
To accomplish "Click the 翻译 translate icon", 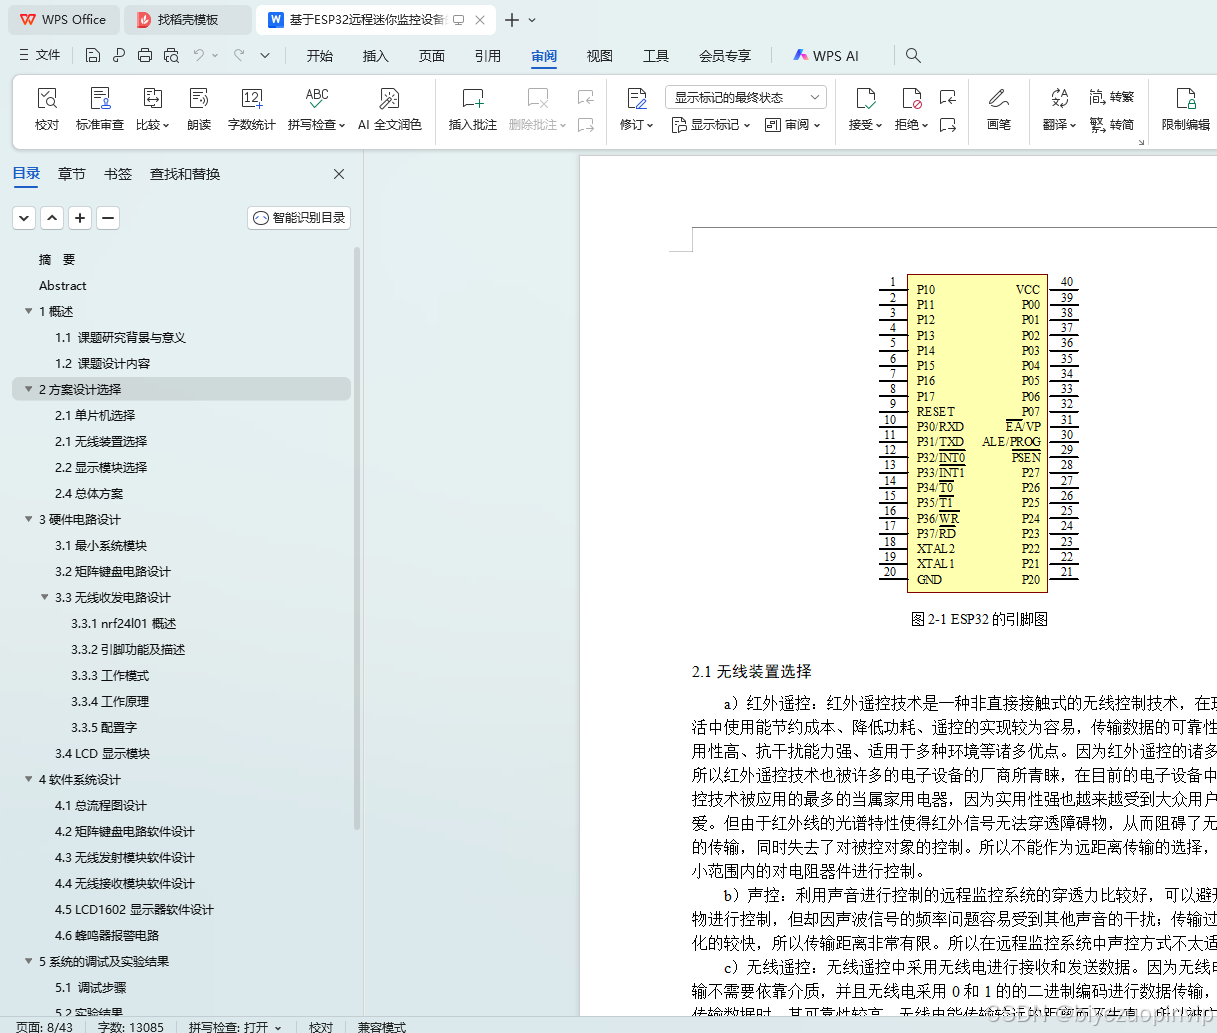I will [1059, 98].
